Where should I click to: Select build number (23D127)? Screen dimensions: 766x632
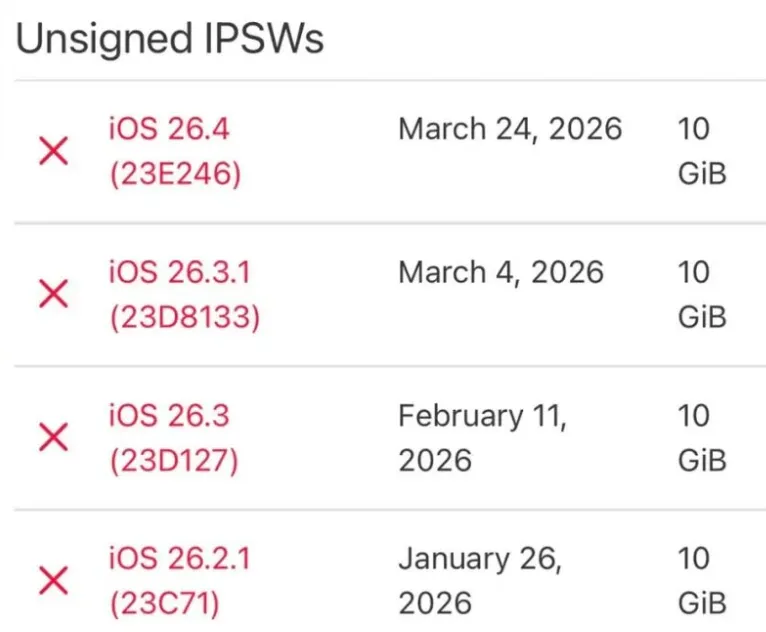174,460
